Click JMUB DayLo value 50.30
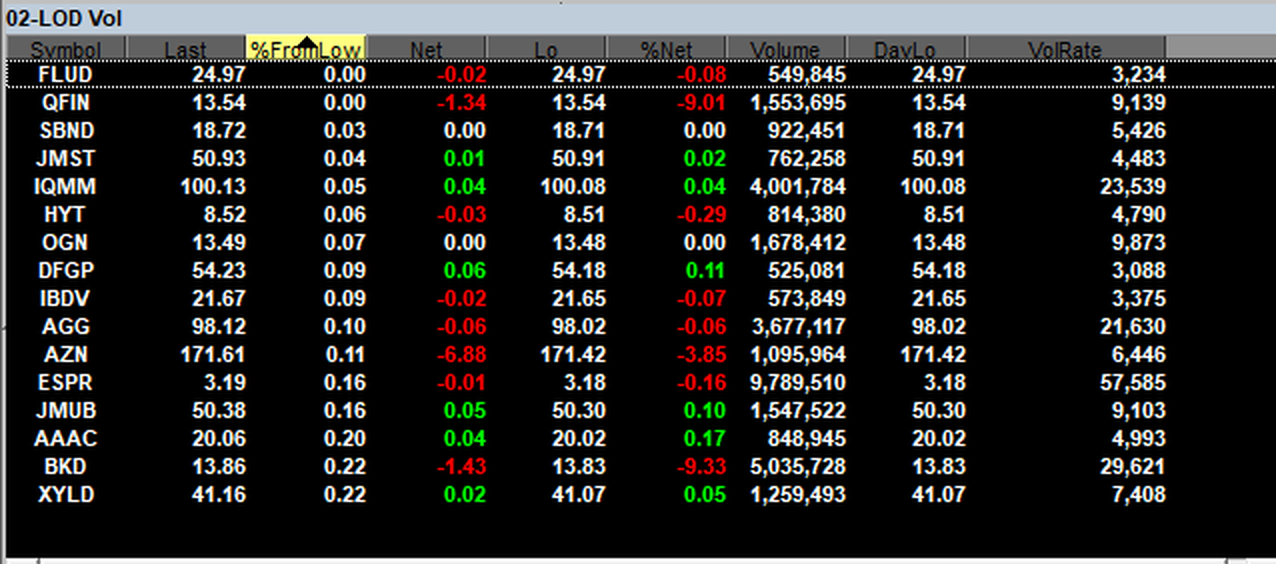The width and height of the screenshot is (1276, 564). coord(939,410)
